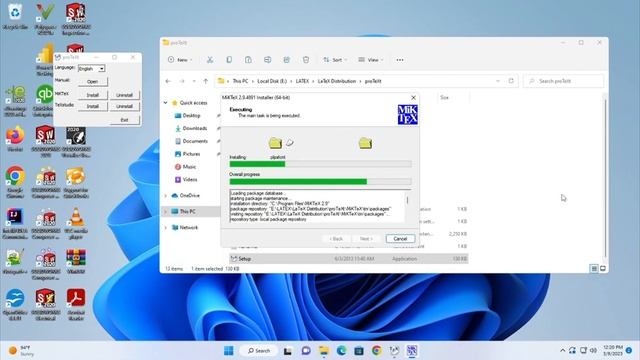Click the MiKTeX installer taskbar icon
This screenshot has width=640, height=360.
[411, 351]
